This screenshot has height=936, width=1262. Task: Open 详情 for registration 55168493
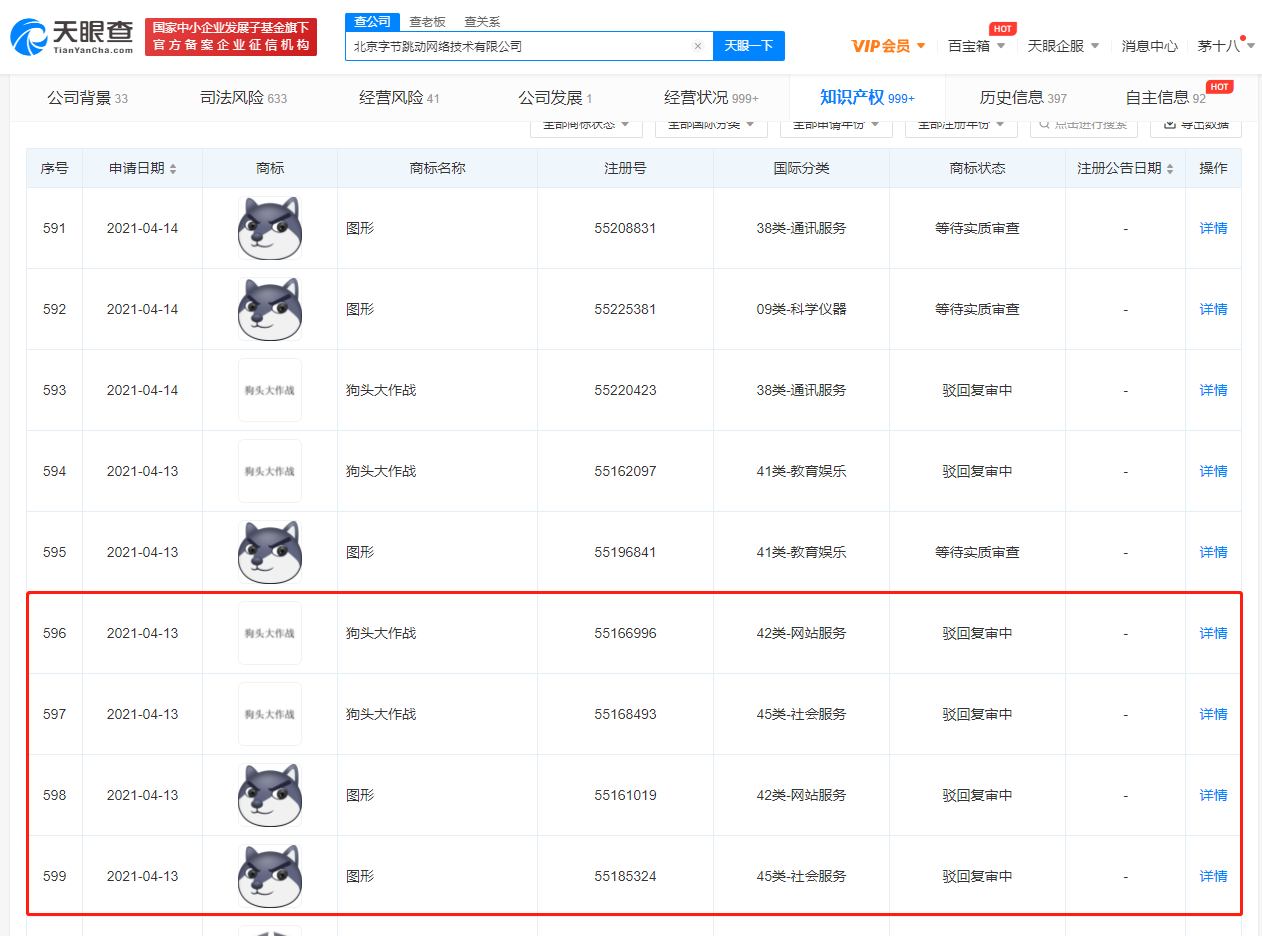point(1213,714)
